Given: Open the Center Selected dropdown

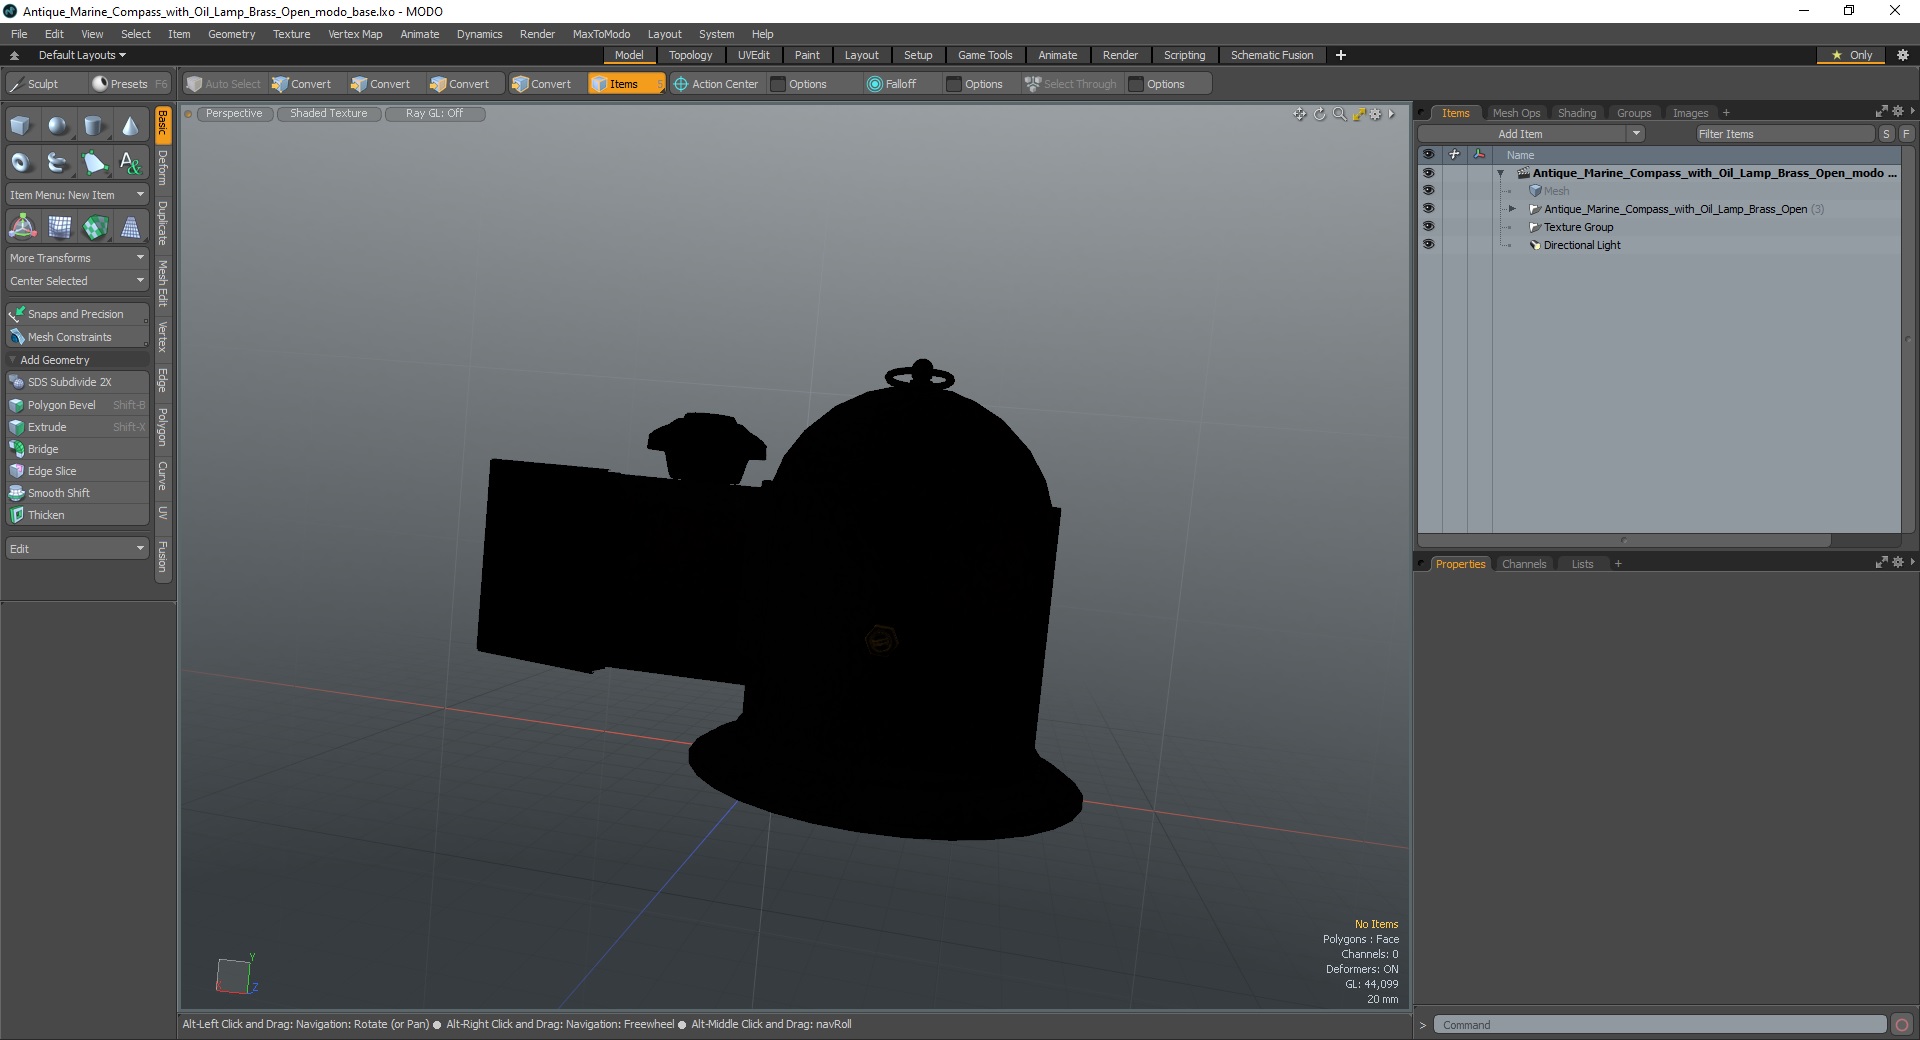Looking at the screenshot, I should [77, 281].
